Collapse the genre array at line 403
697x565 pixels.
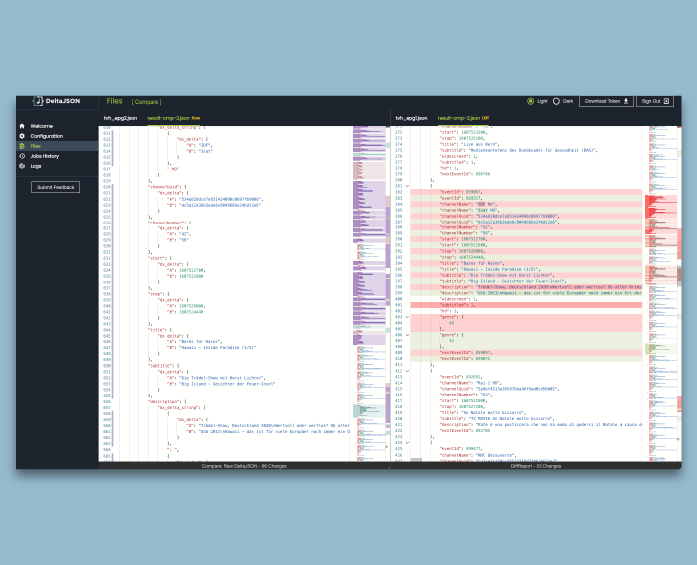(407, 317)
